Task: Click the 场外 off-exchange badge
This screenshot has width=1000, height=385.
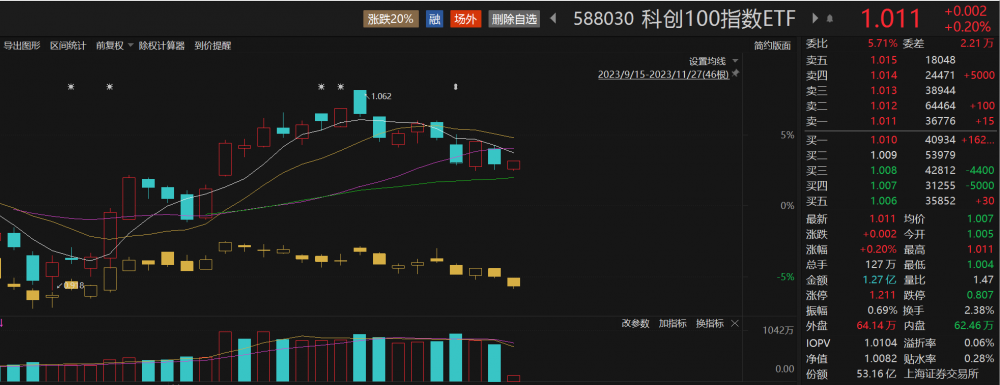Action: (x=465, y=19)
